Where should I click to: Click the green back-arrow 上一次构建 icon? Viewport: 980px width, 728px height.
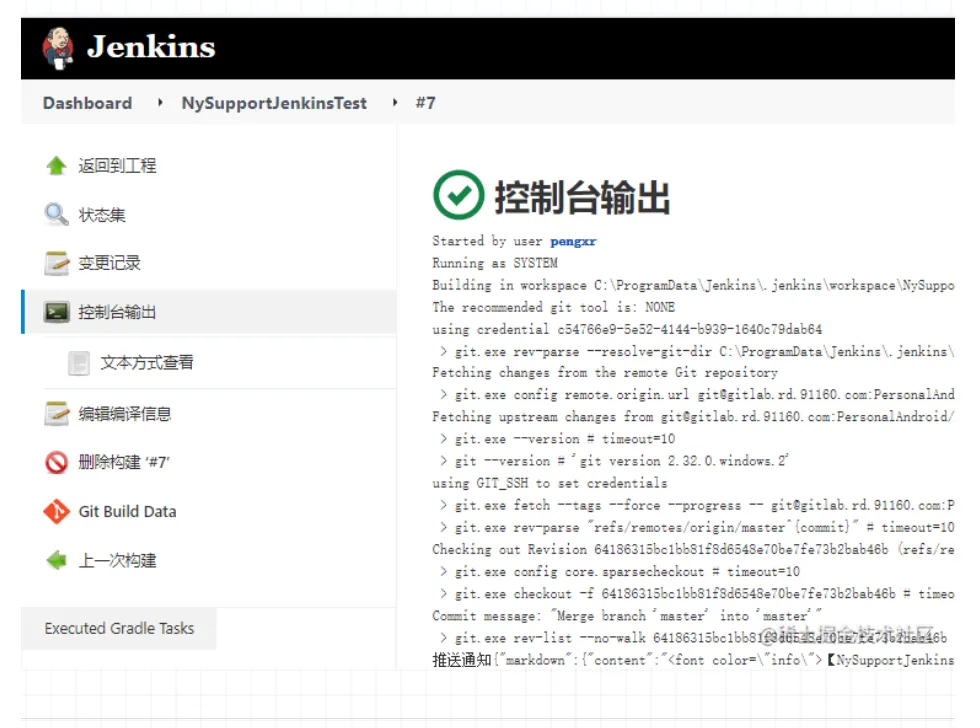tap(56, 560)
